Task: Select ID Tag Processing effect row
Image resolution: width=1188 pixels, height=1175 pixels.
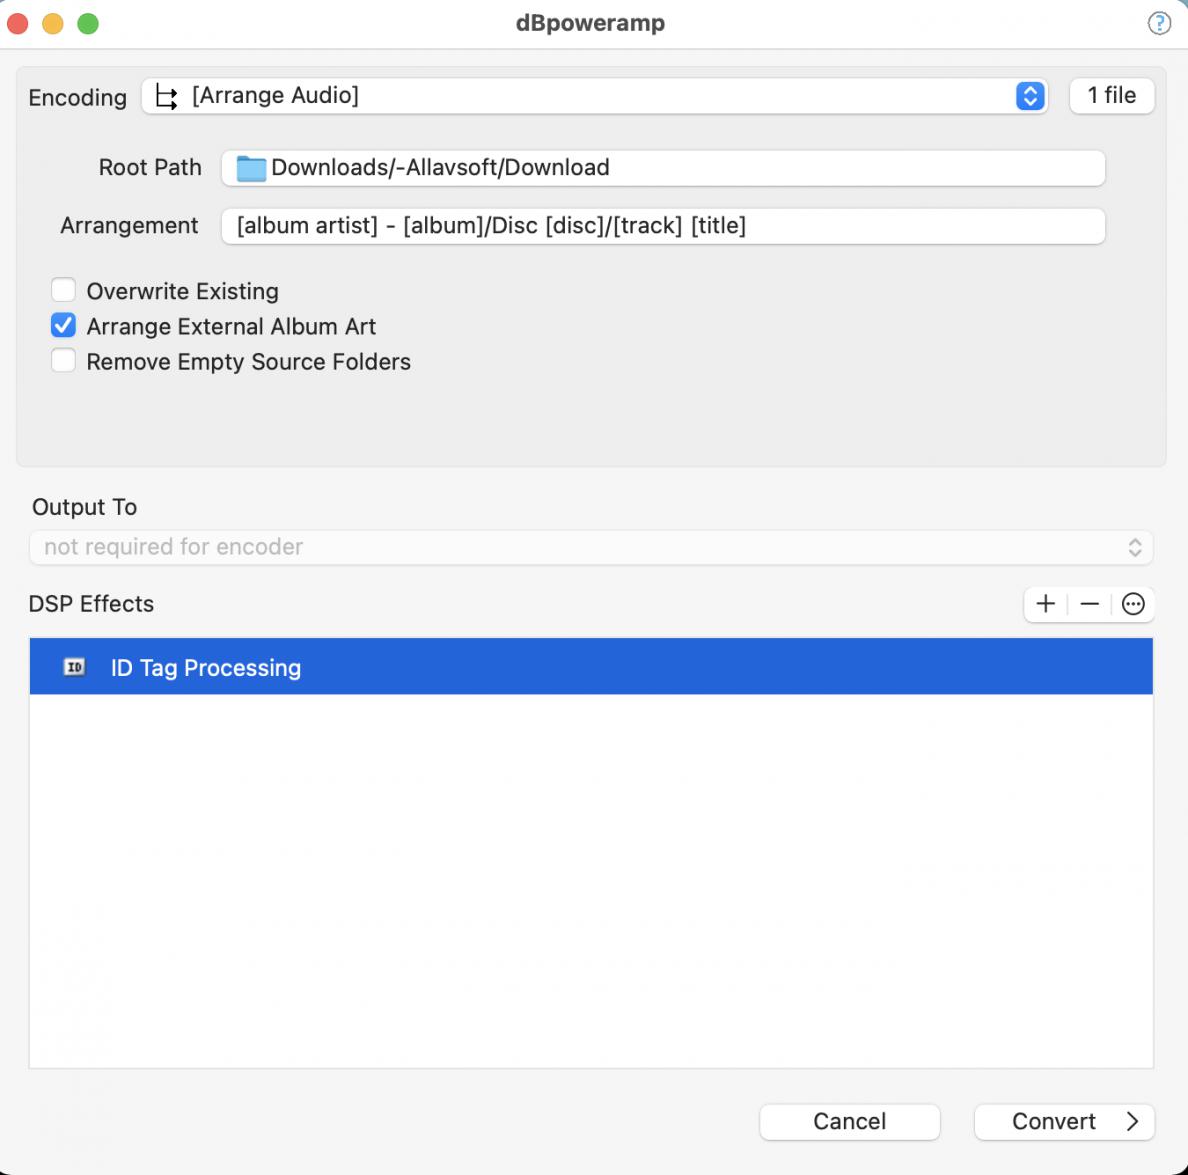Action: pos(590,667)
